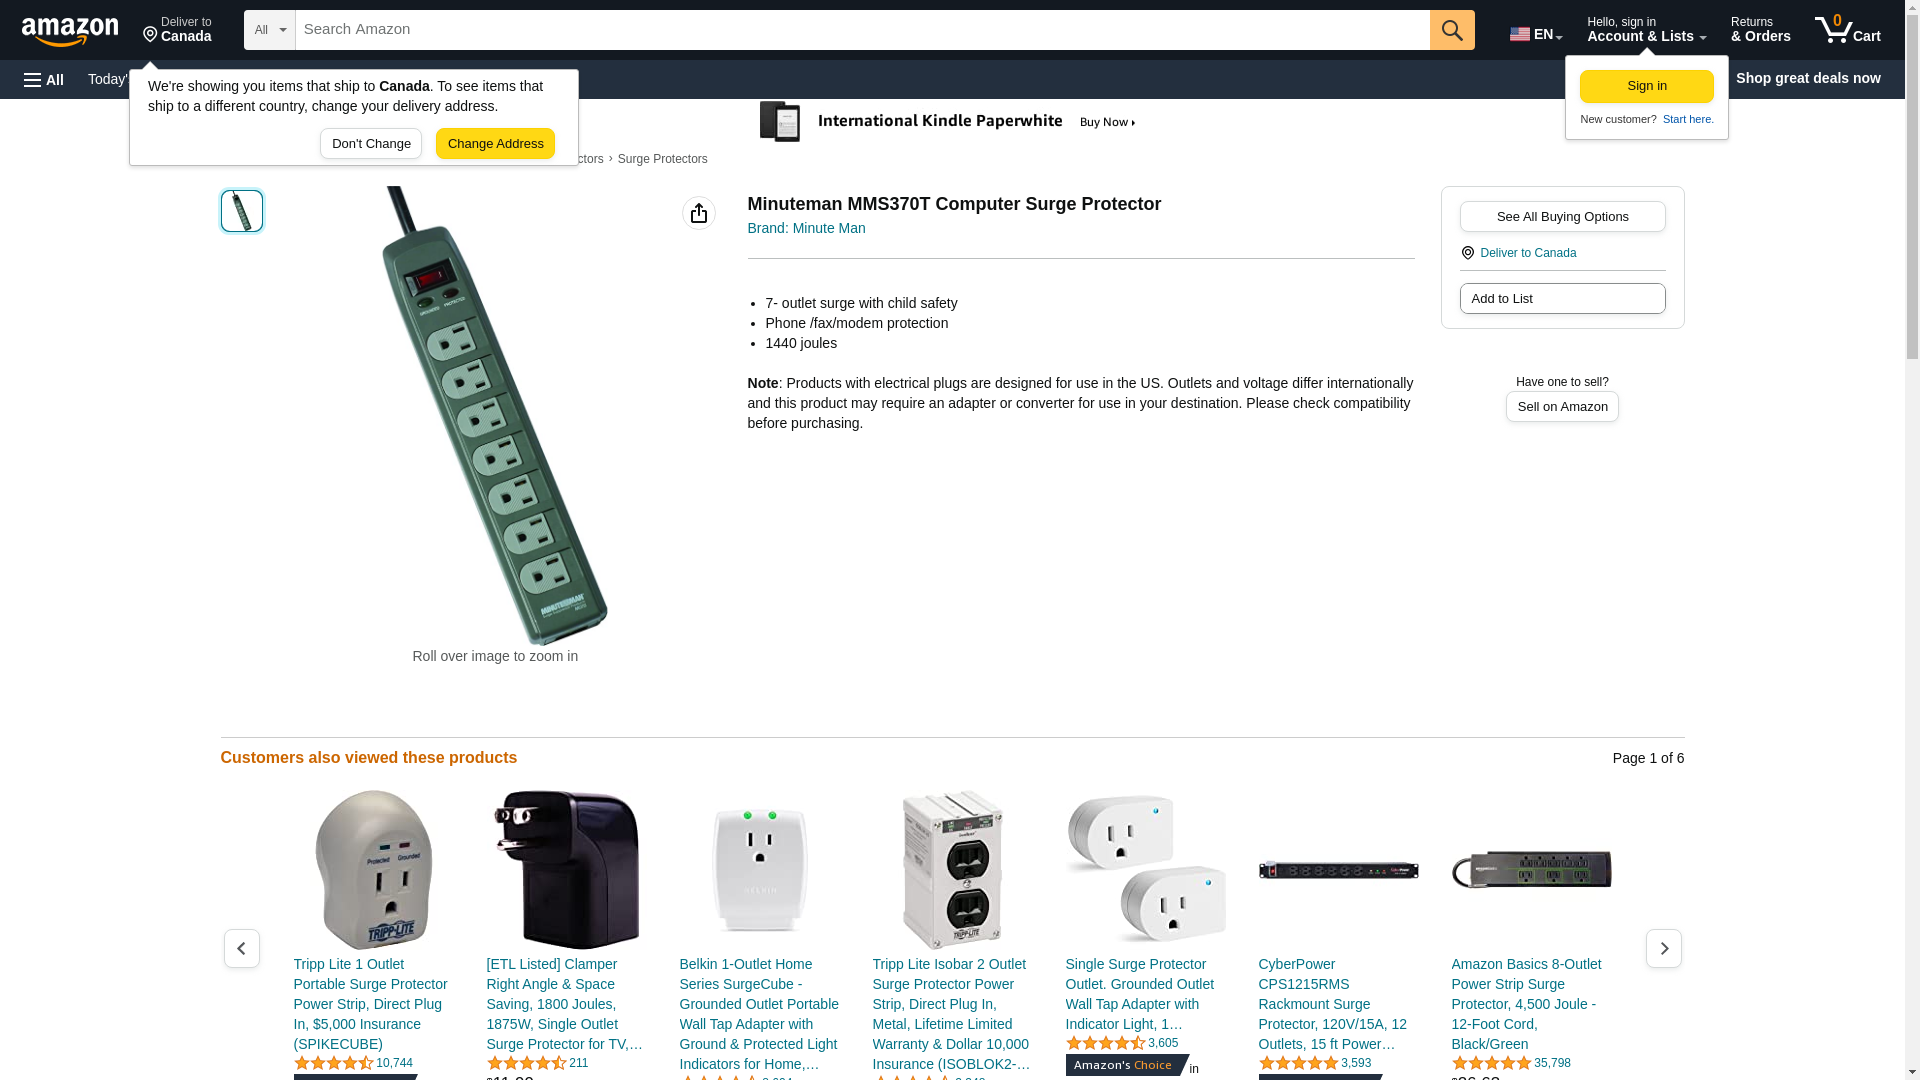Viewport: 1920px width, 1080px height.
Task: Open Returns & Orders
Action: pyautogui.click(x=1760, y=30)
